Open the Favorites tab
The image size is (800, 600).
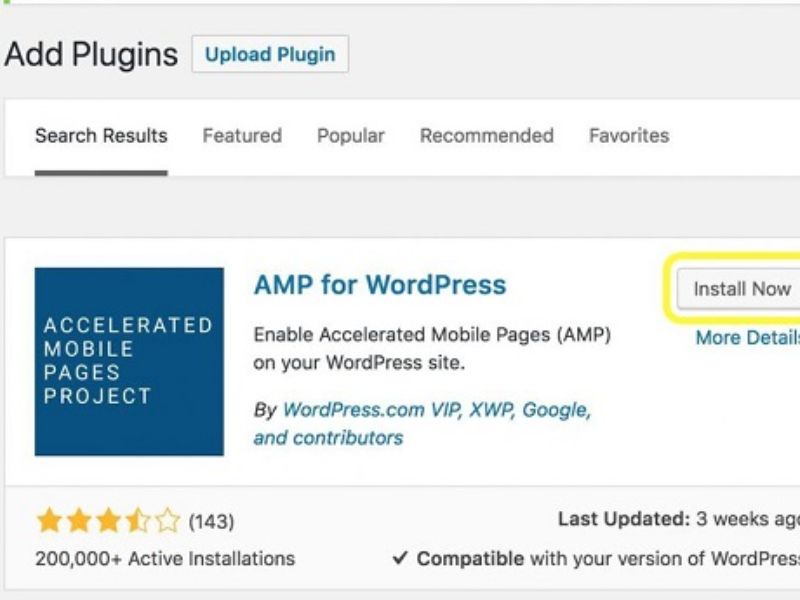click(628, 136)
